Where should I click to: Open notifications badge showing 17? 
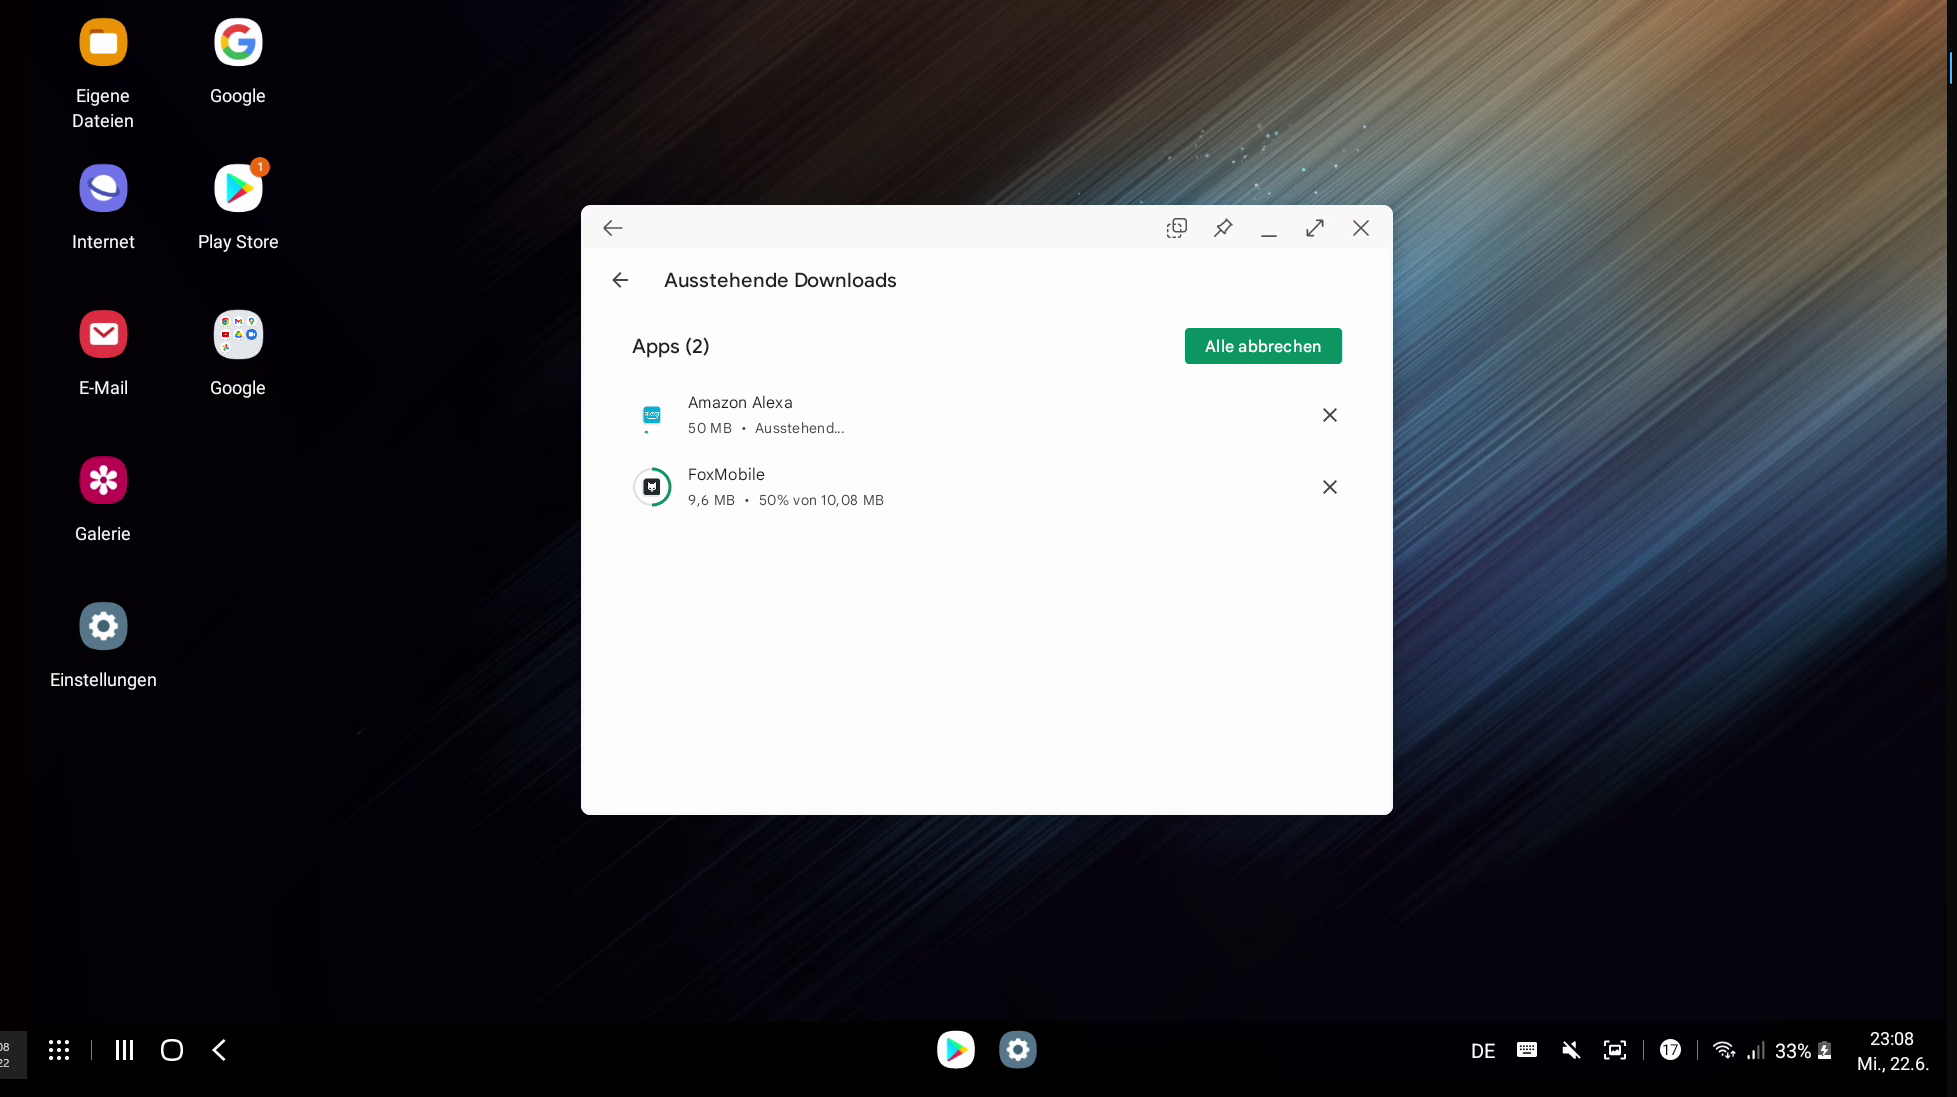(x=1670, y=1049)
